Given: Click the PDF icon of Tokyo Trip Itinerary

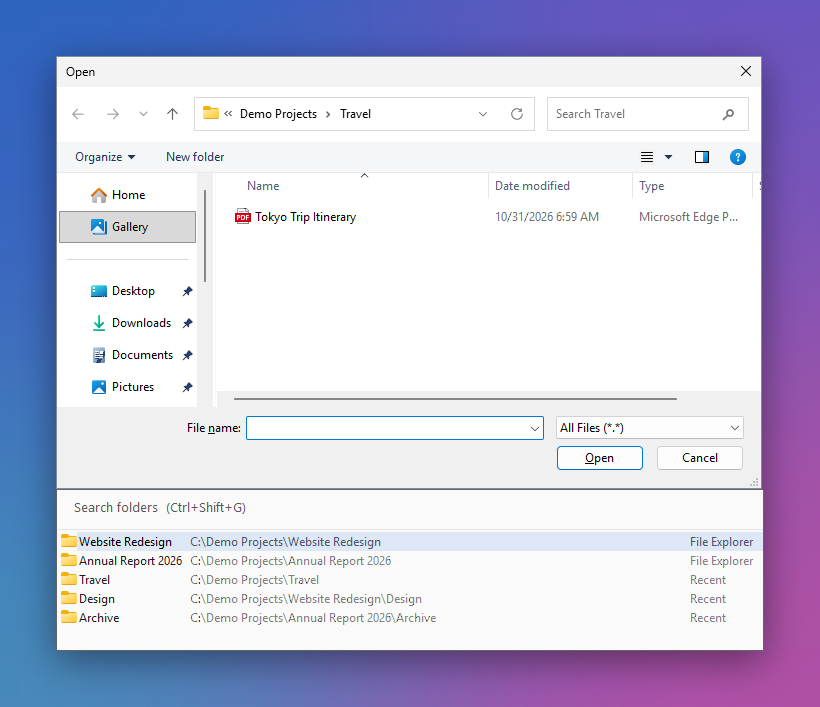Looking at the screenshot, I should click(x=243, y=216).
